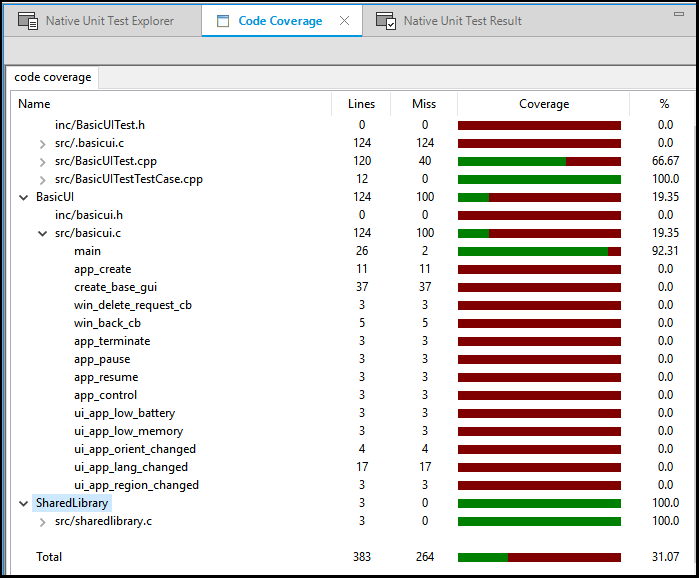The width and height of the screenshot is (699, 578).
Task: Expand the src/sharedlibrary.c node
Action: tap(42, 521)
